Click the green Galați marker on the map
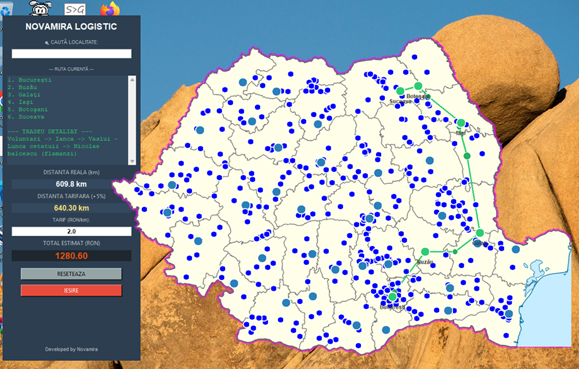579x369 pixels. pos(480,233)
